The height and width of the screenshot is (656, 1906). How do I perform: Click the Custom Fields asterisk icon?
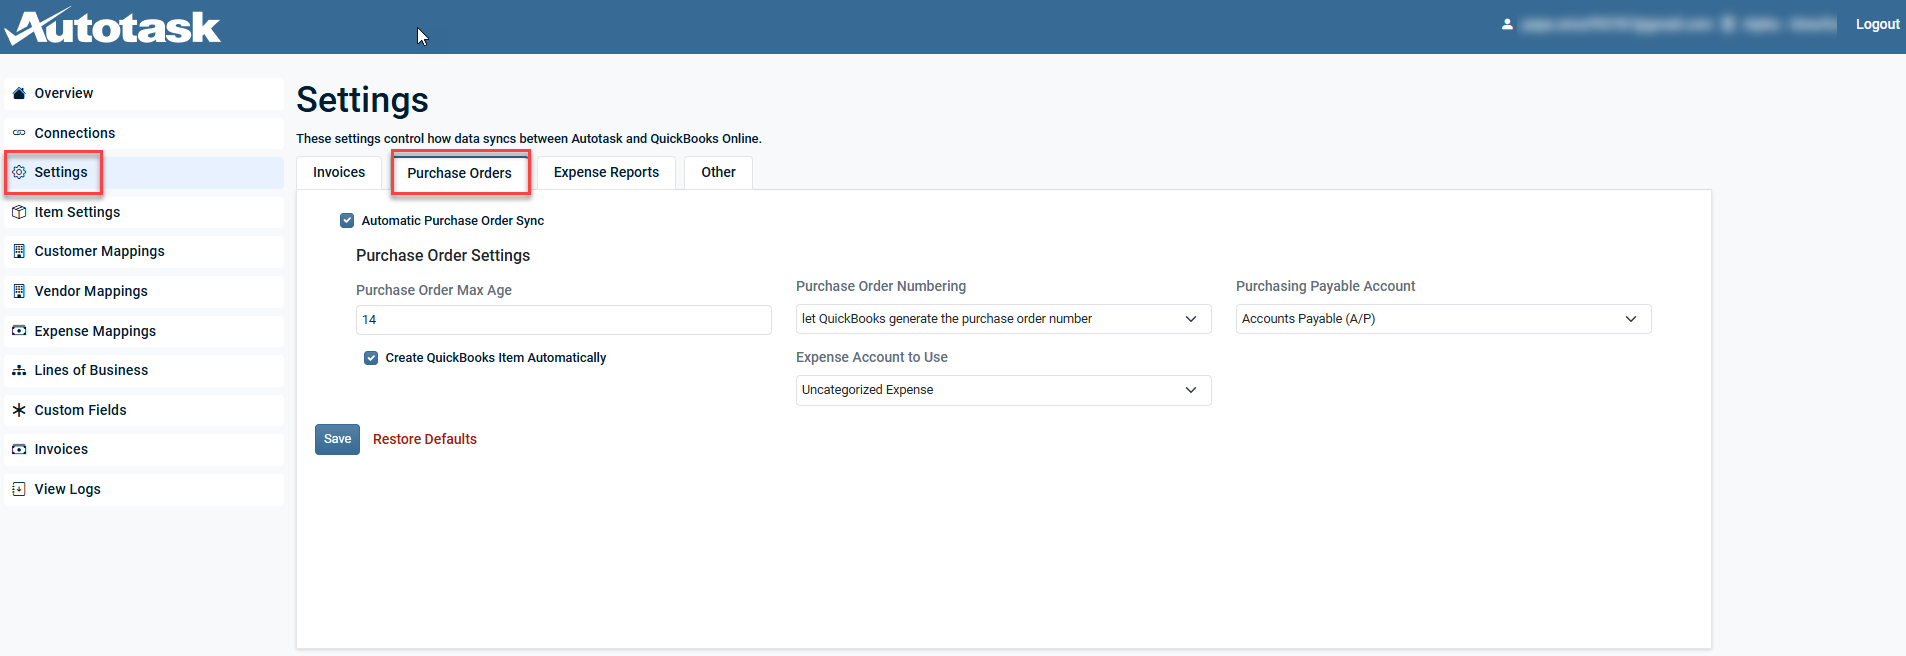[19, 410]
